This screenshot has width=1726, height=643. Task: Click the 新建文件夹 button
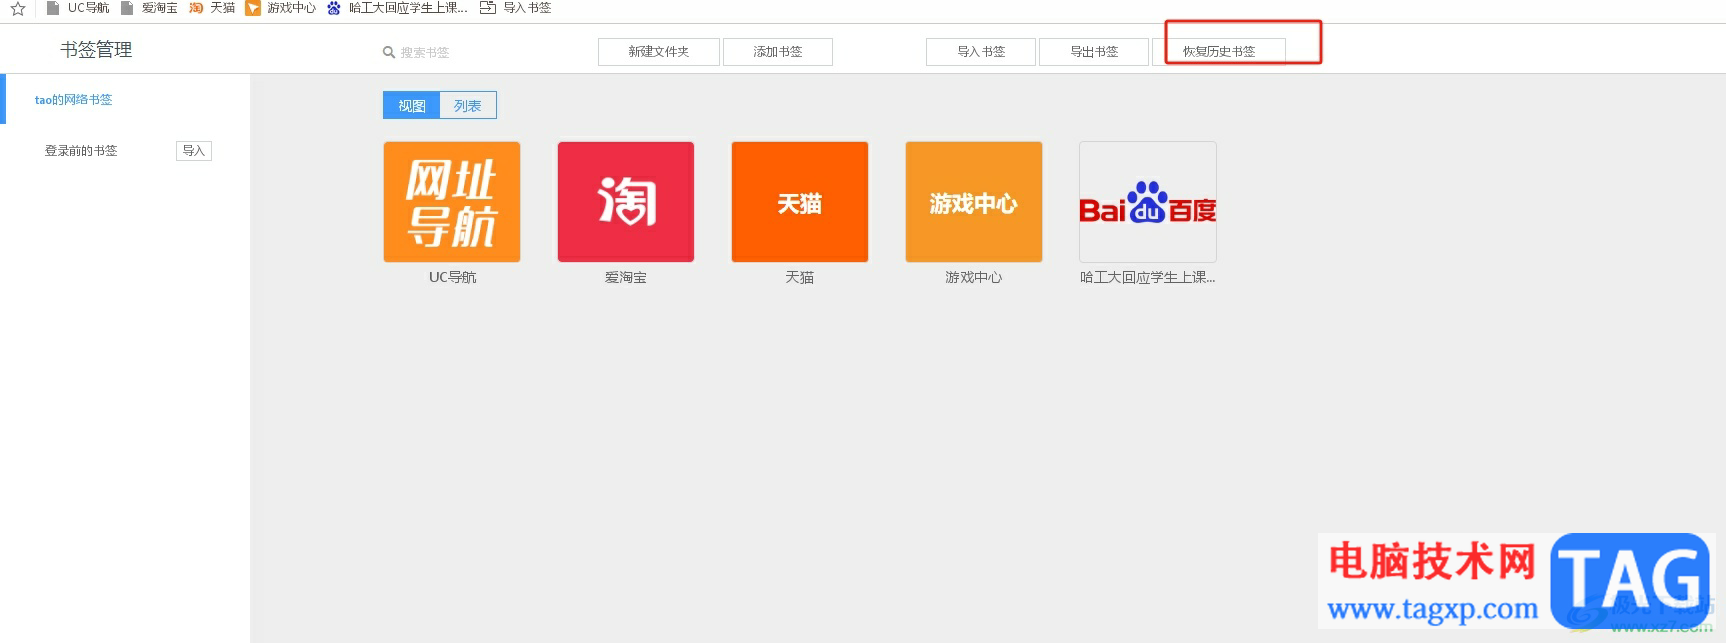[x=659, y=52]
